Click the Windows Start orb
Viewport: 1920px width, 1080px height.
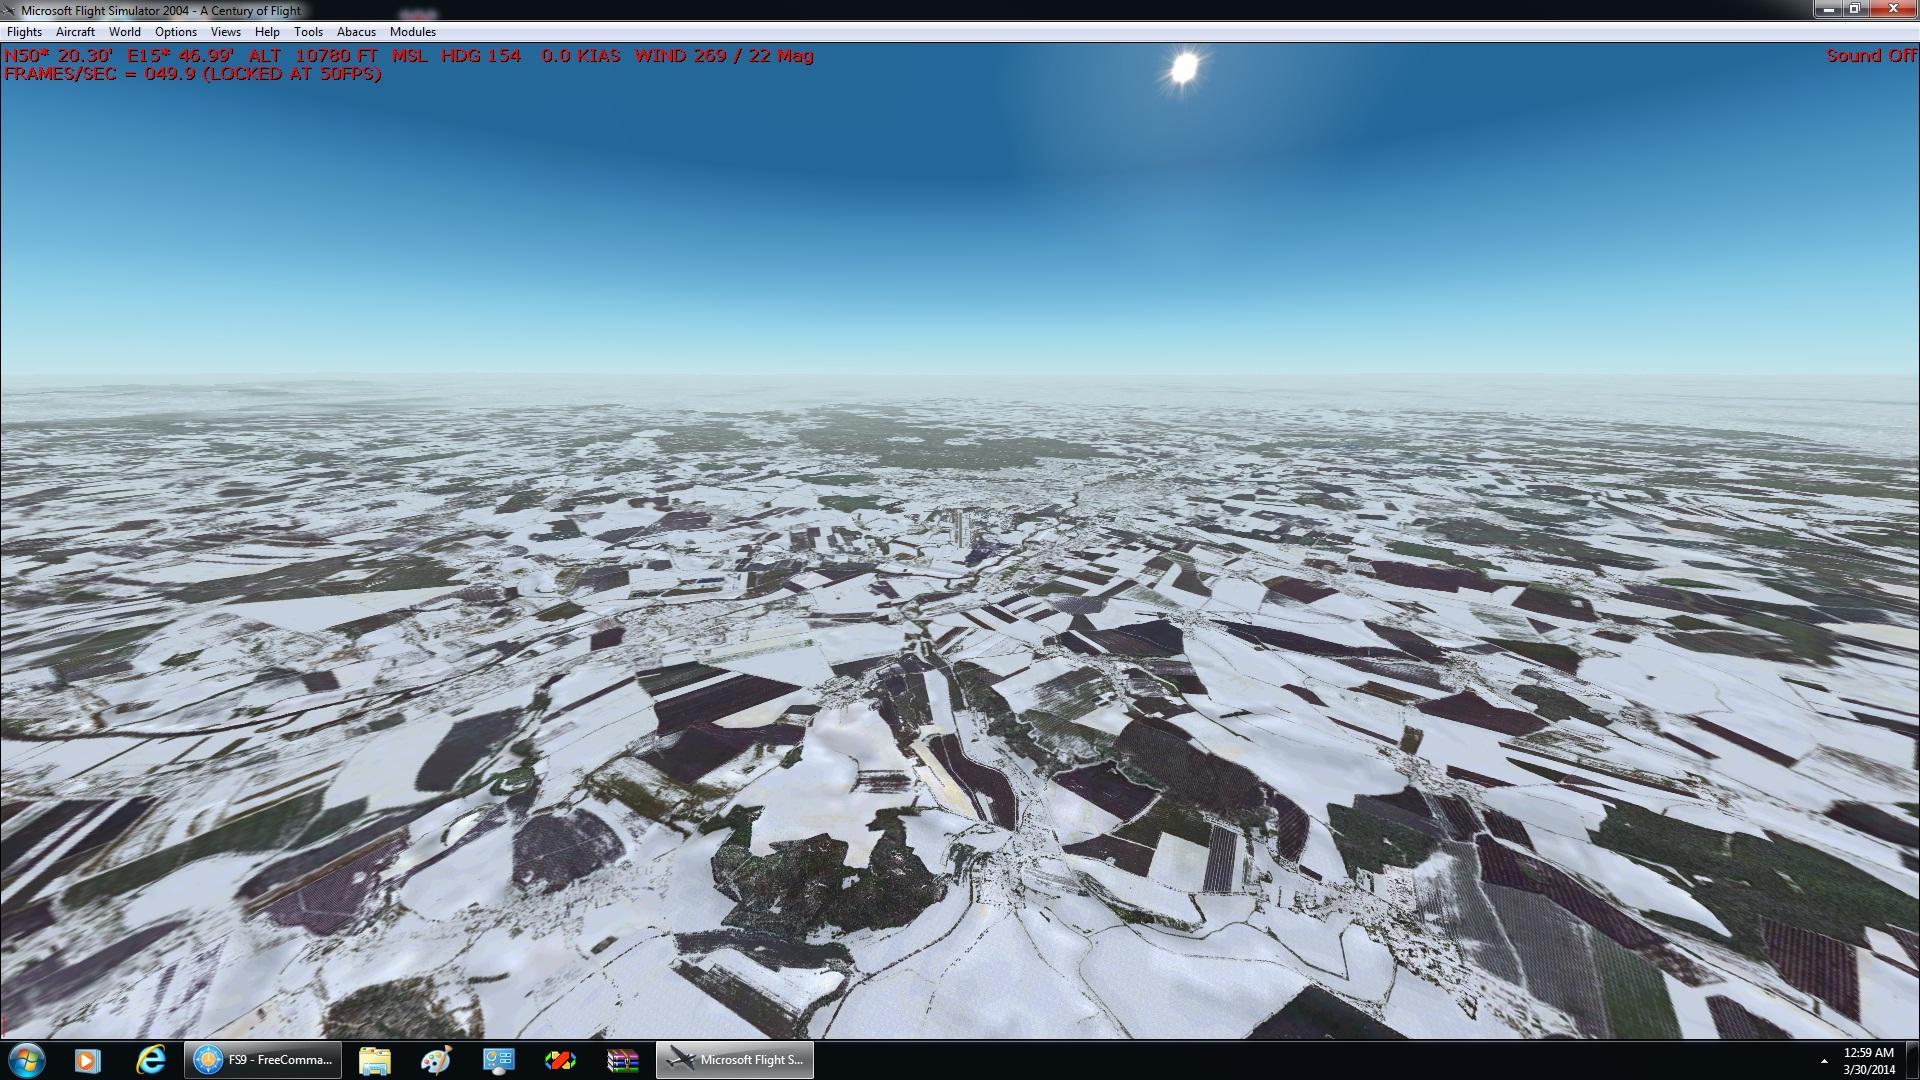point(26,1060)
